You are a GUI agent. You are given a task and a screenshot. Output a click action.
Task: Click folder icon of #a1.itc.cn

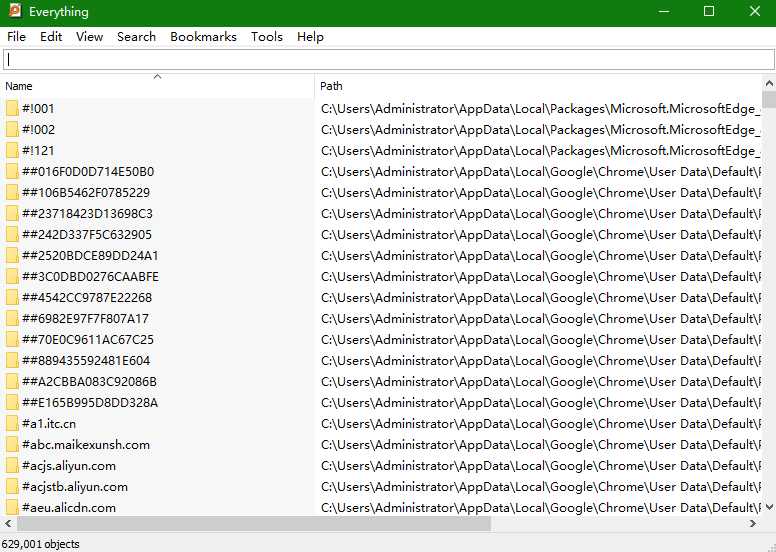pos(12,424)
